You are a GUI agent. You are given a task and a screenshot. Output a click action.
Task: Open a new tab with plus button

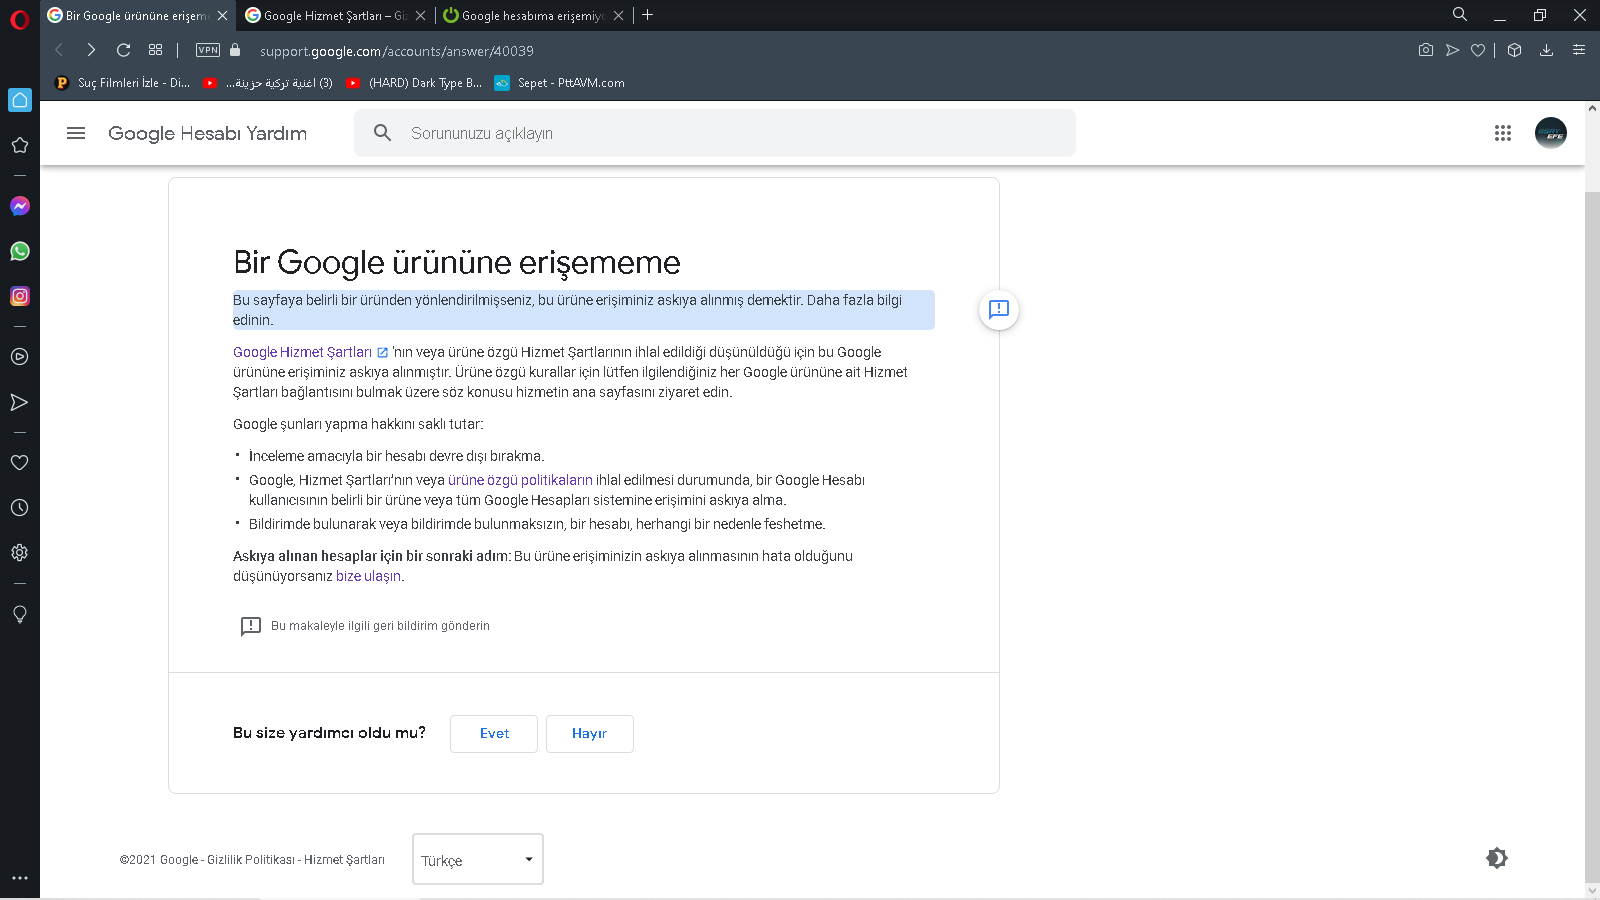(x=647, y=15)
